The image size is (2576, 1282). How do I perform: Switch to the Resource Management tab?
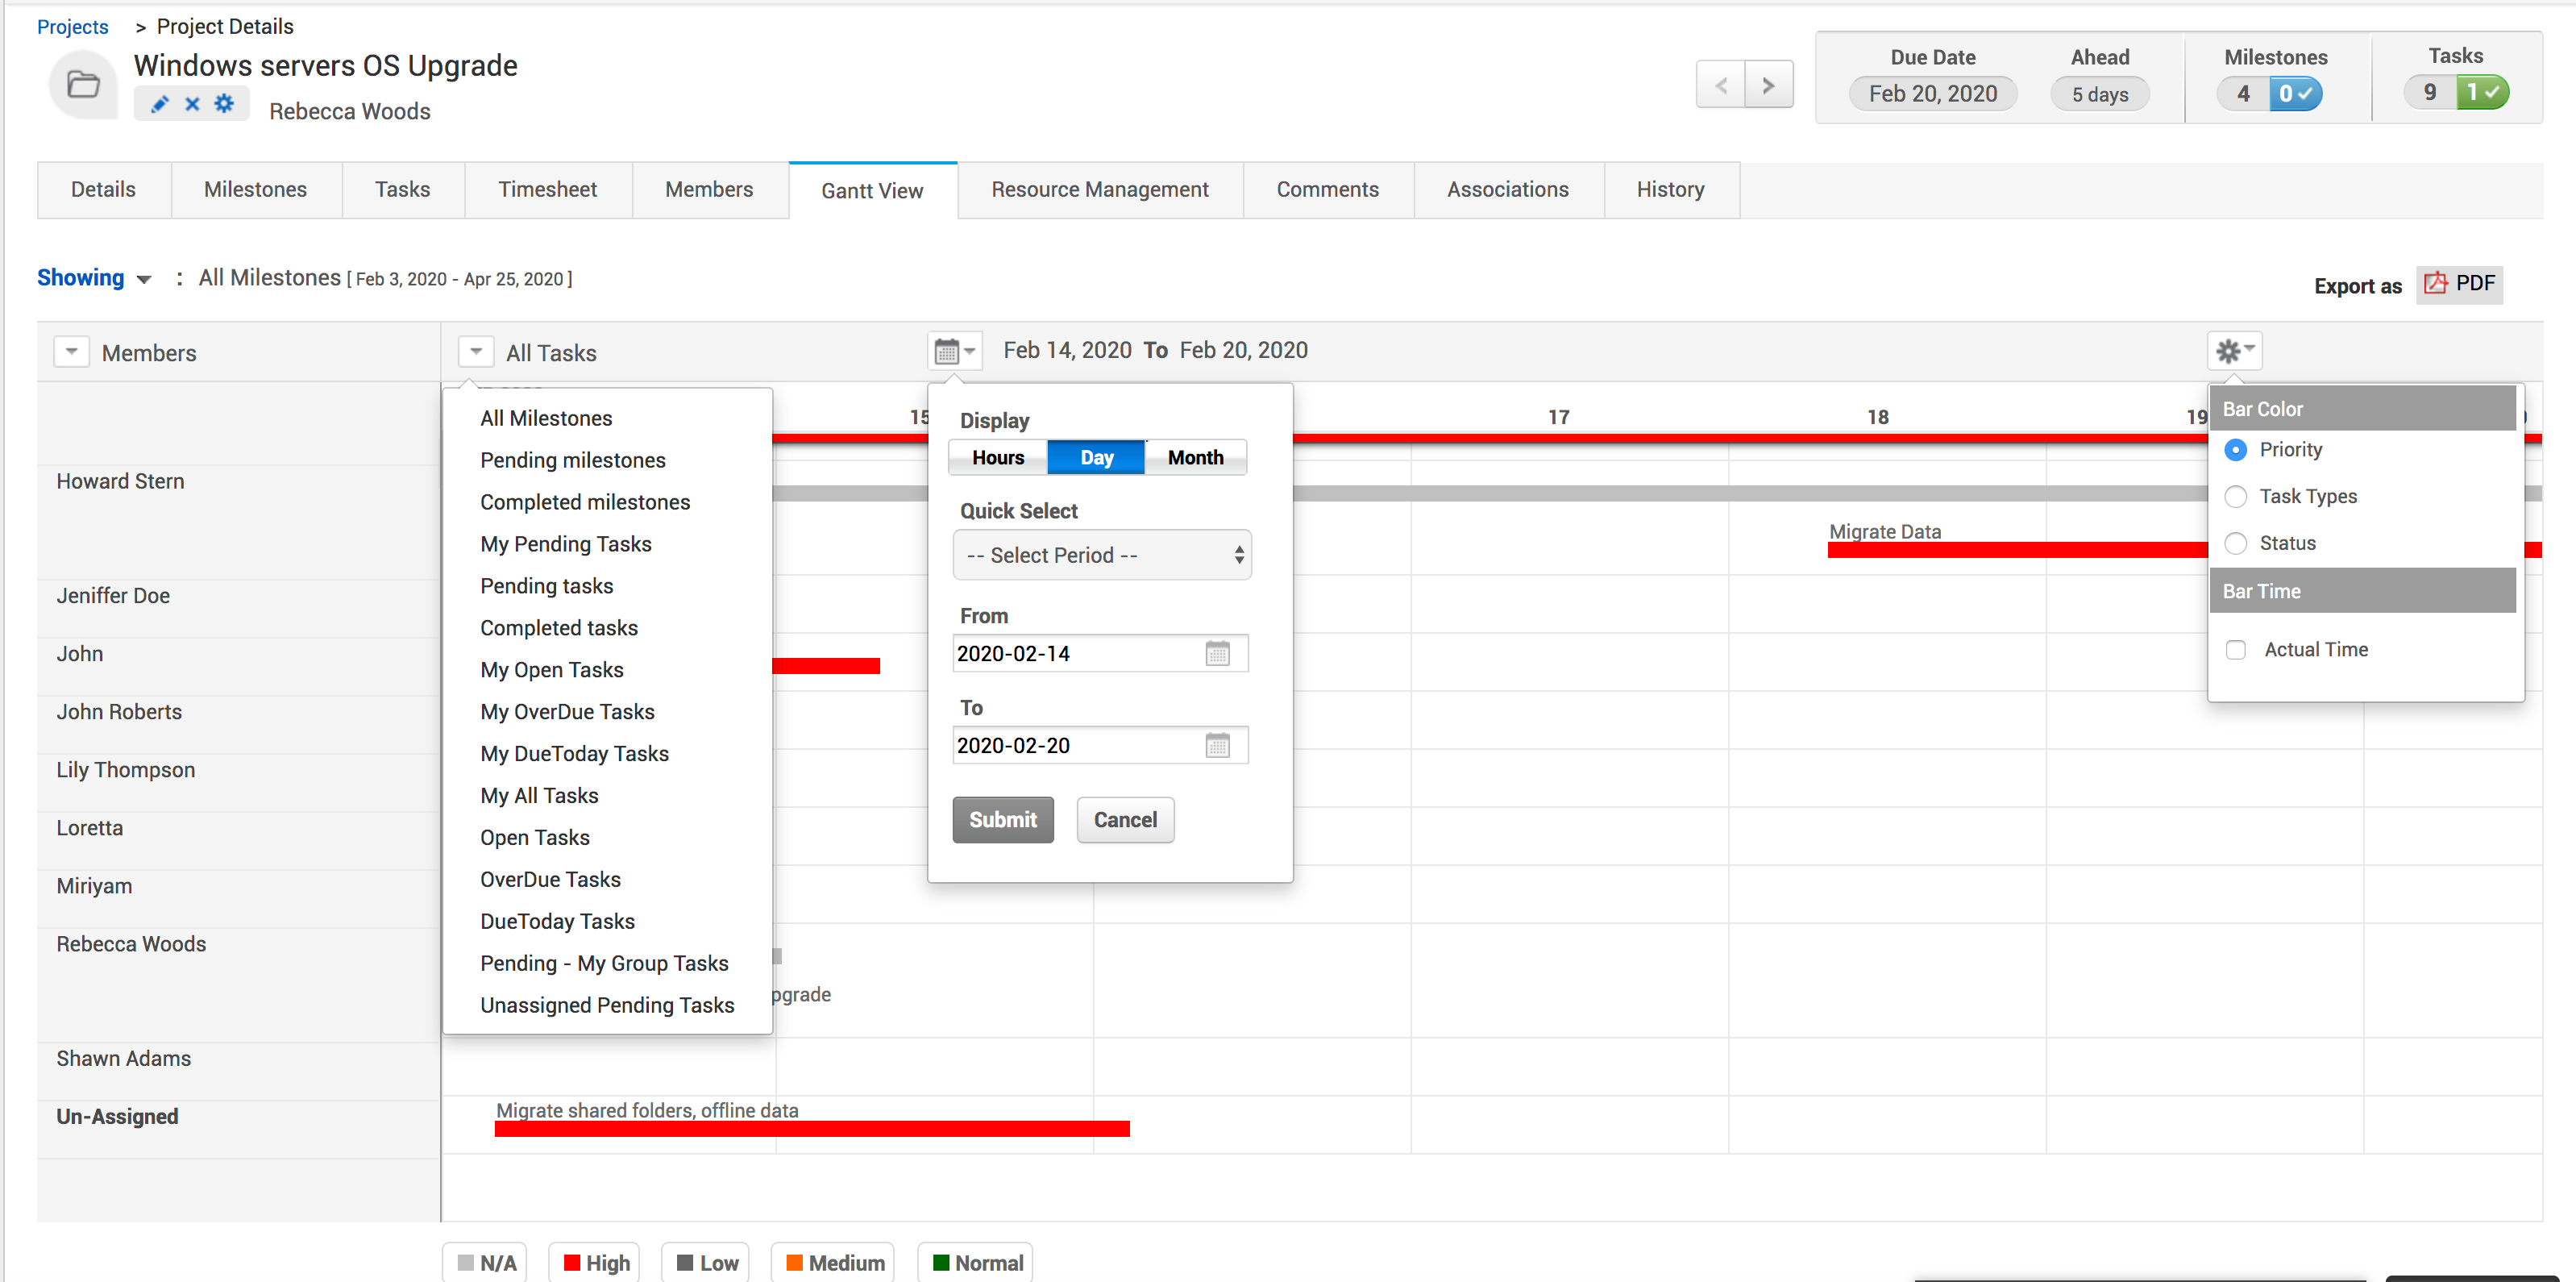click(x=1099, y=190)
